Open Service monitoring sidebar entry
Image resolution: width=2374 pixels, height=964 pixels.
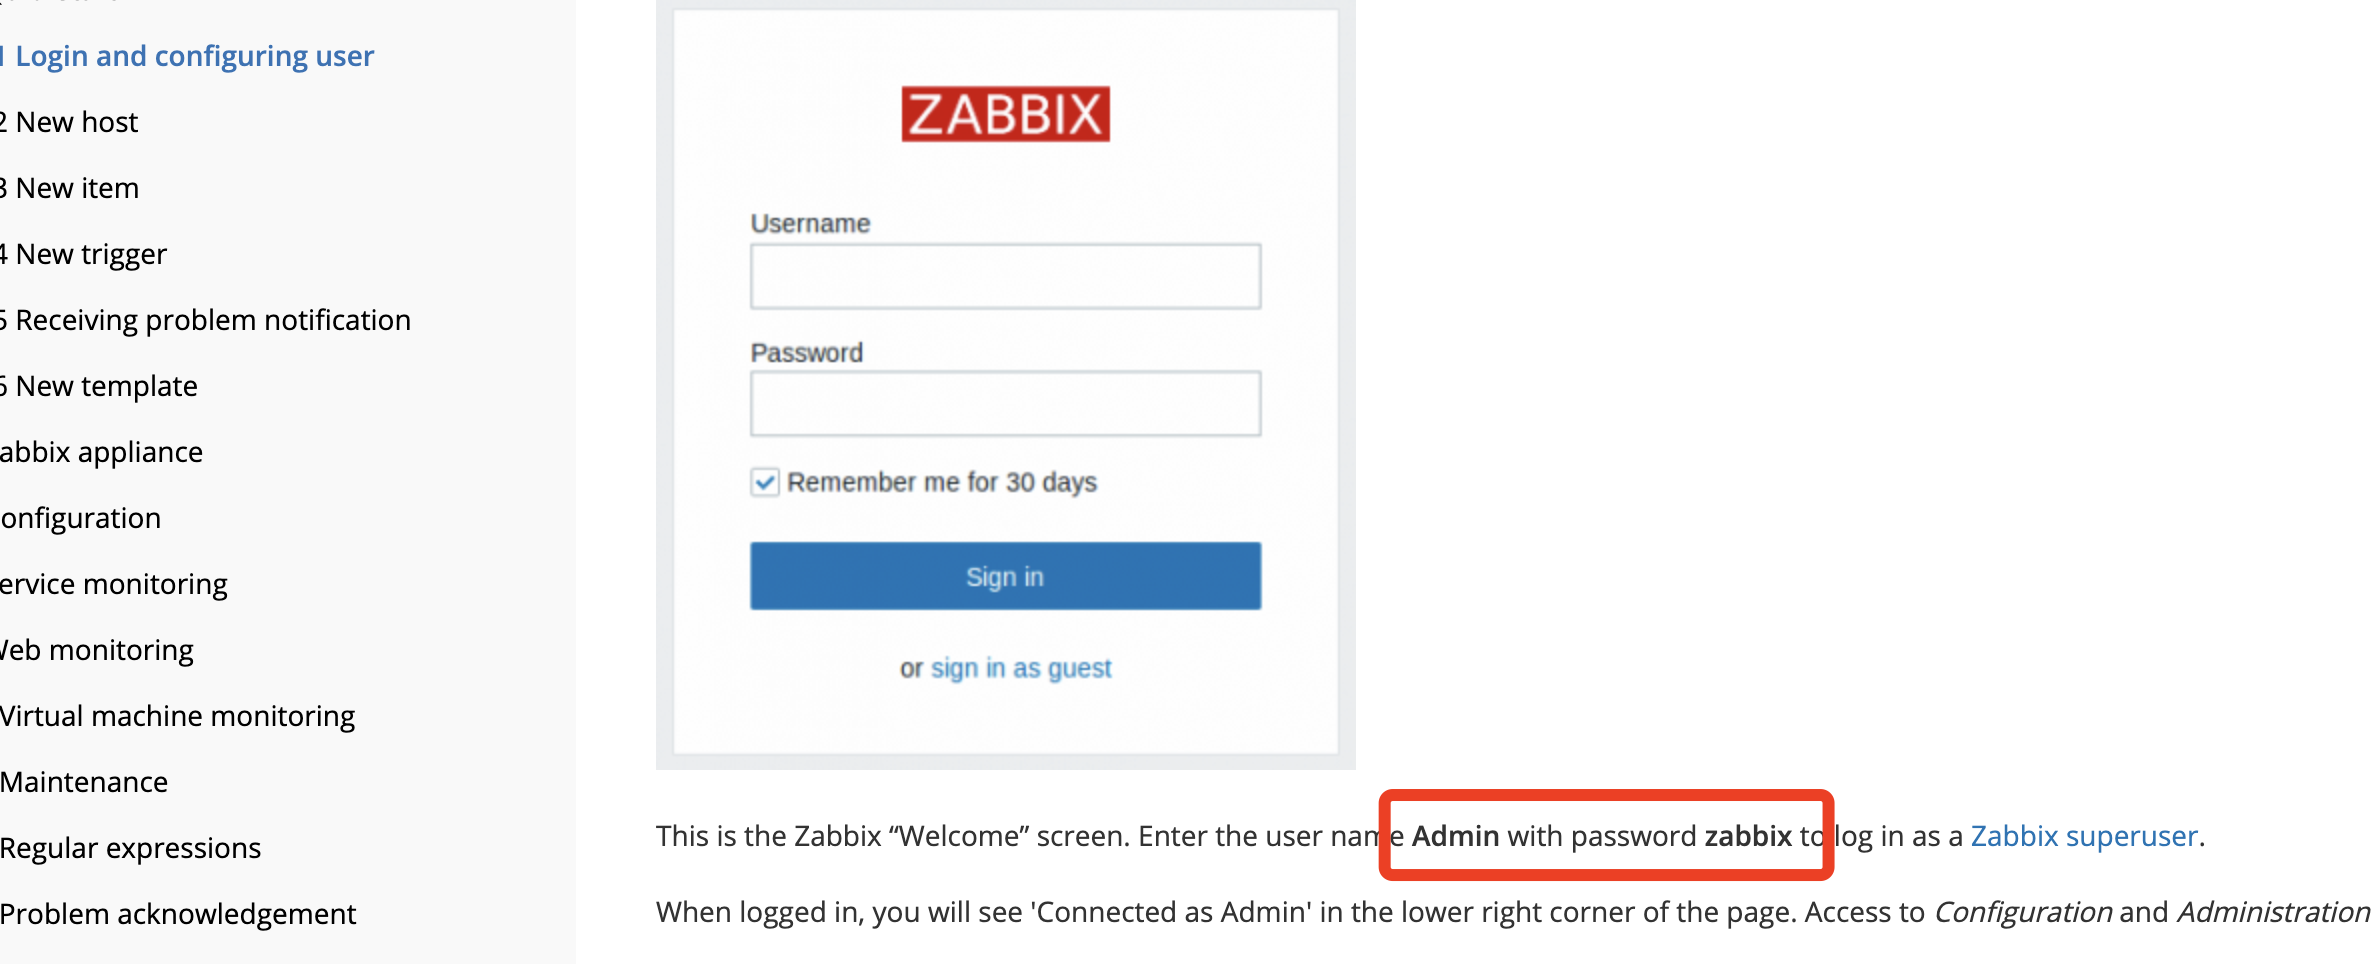(x=114, y=584)
